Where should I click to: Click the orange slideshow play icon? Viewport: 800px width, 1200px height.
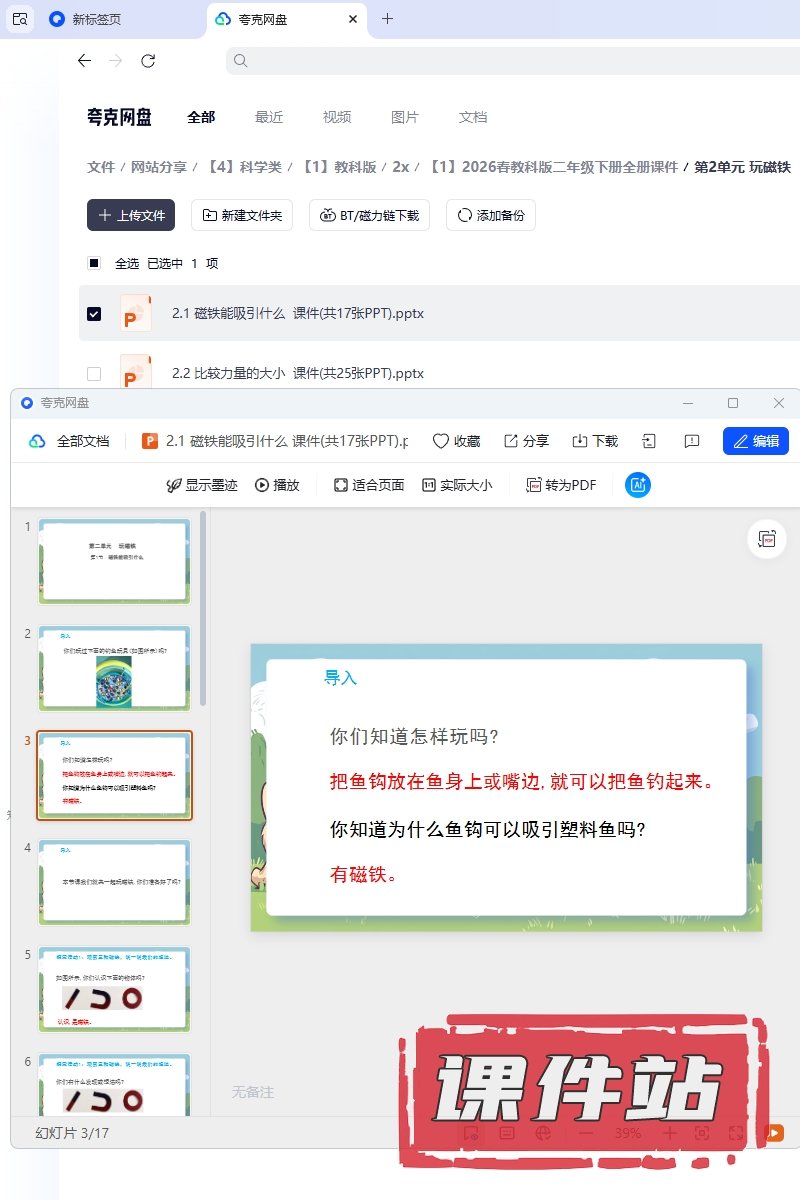773,1133
